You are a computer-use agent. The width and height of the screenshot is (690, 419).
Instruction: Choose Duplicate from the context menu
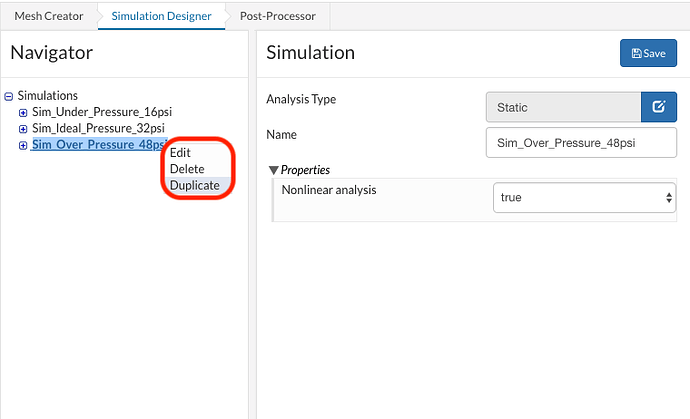194,185
